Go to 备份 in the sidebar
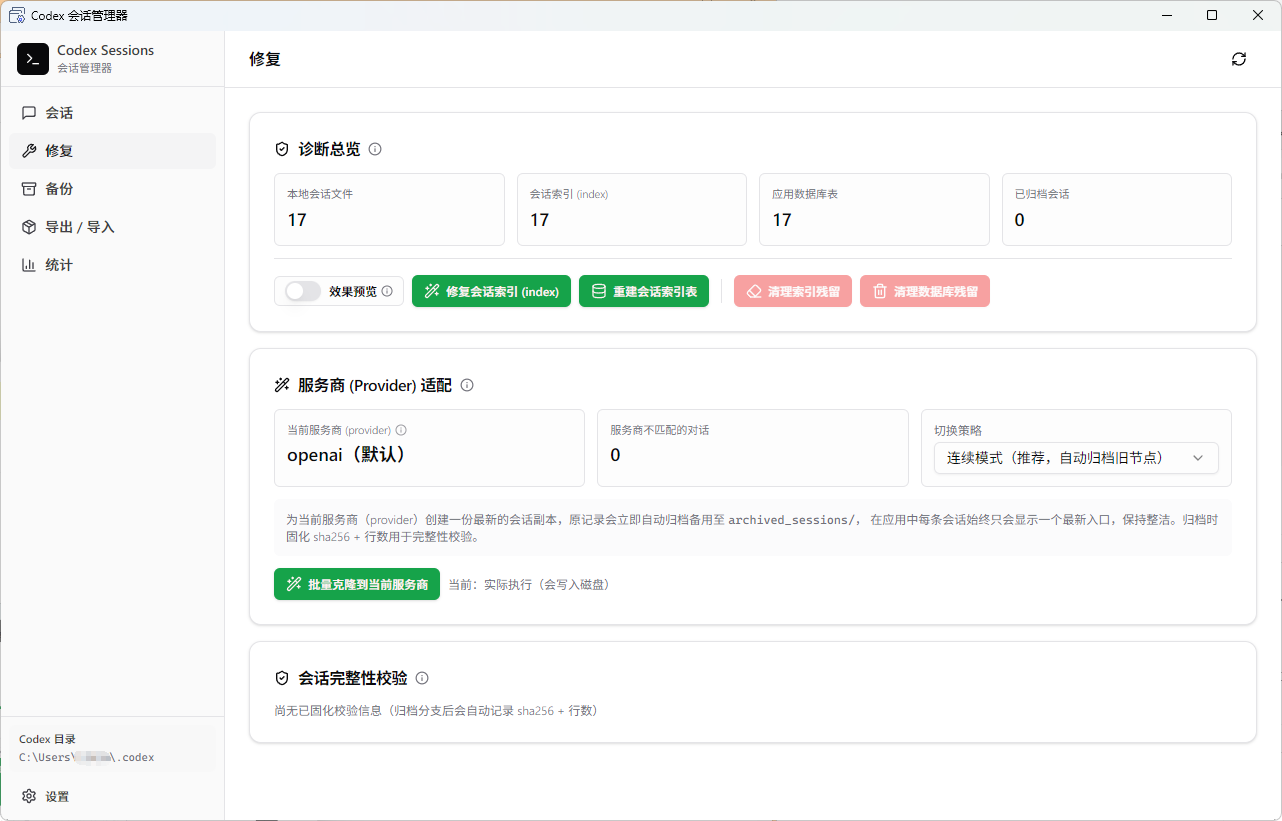Image resolution: width=1282 pixels, height=821 pixels. click(112, 189)
